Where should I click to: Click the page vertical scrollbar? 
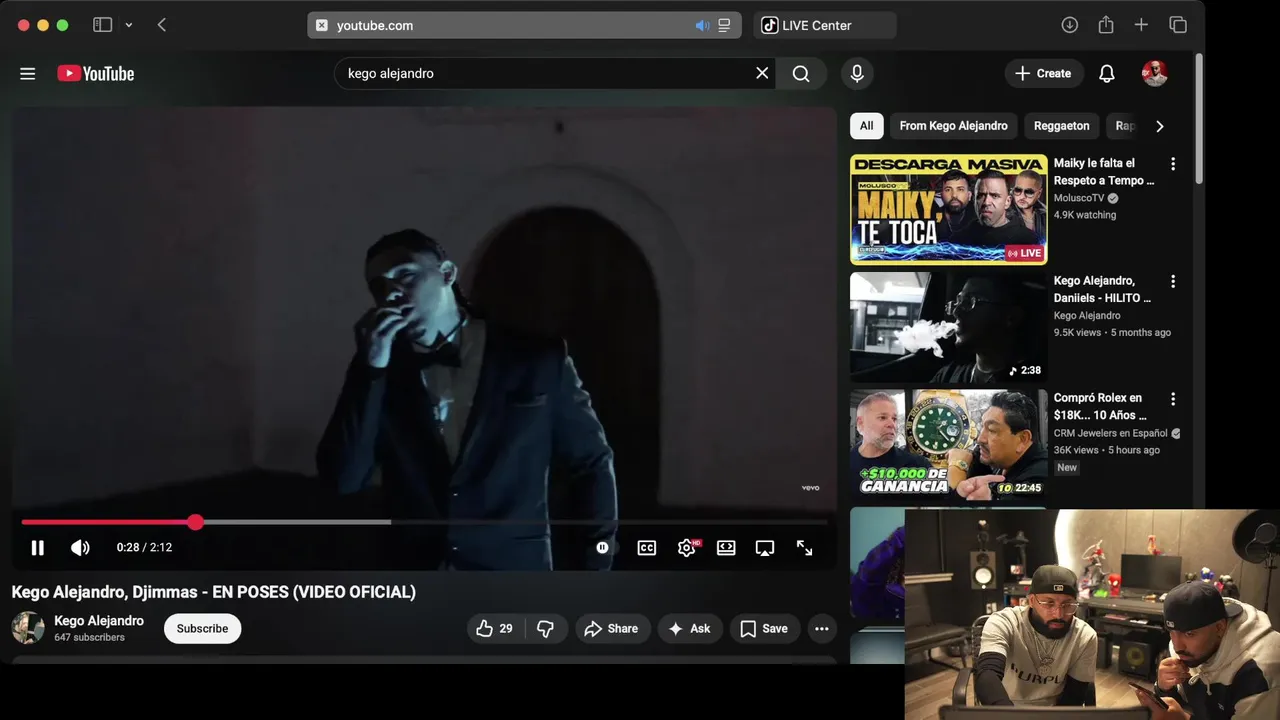click(x=1199, y=118)
